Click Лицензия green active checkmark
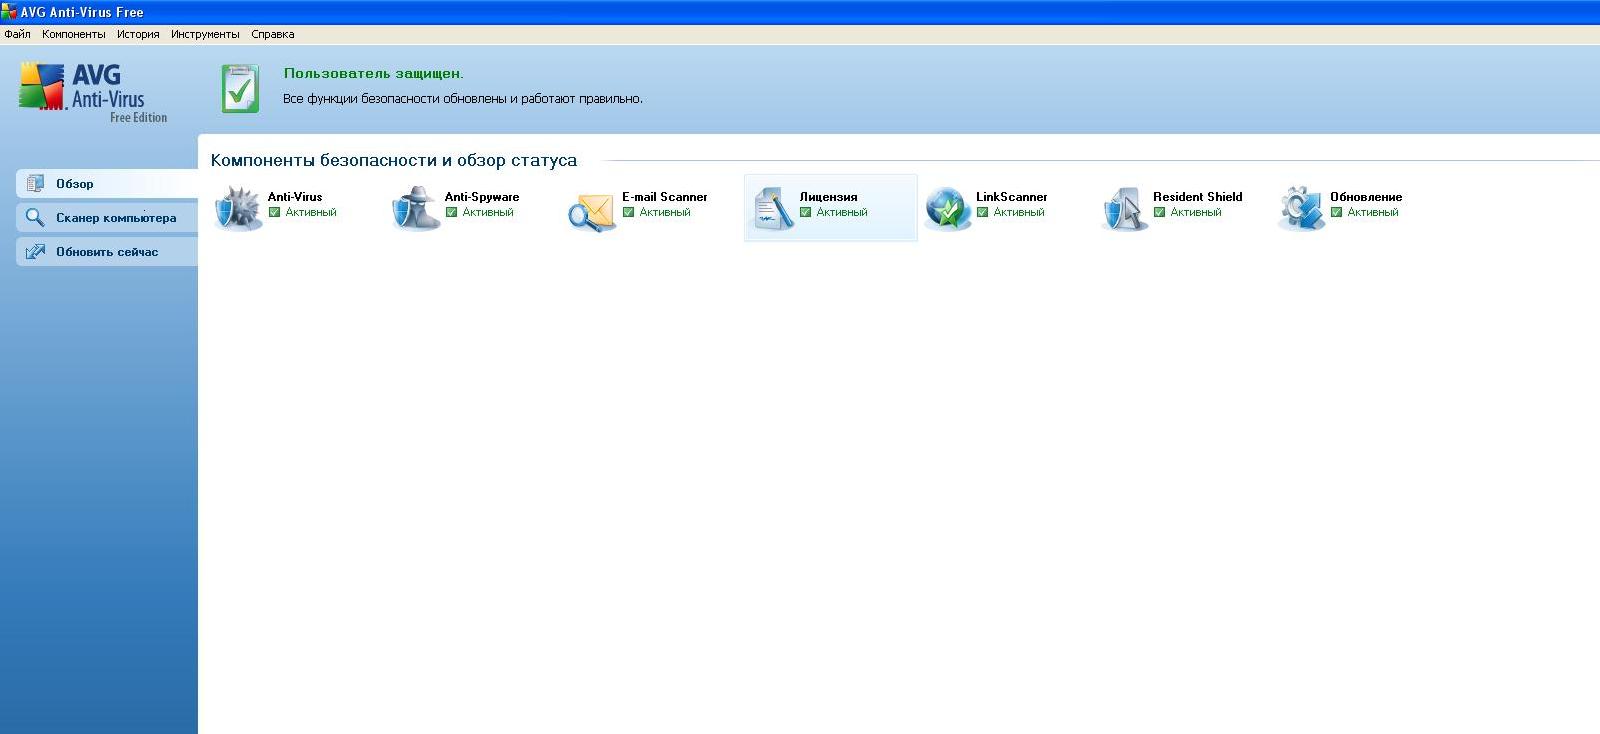Image resolution: width=1600 pixels, height=734 pixels. click(805, 212)
